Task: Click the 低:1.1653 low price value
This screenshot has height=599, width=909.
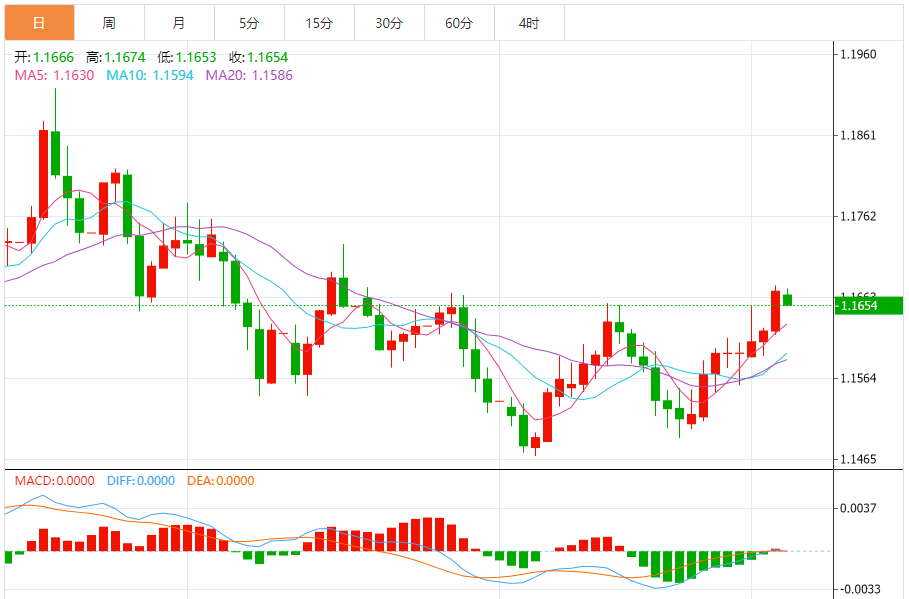Action: pos(187,57)
